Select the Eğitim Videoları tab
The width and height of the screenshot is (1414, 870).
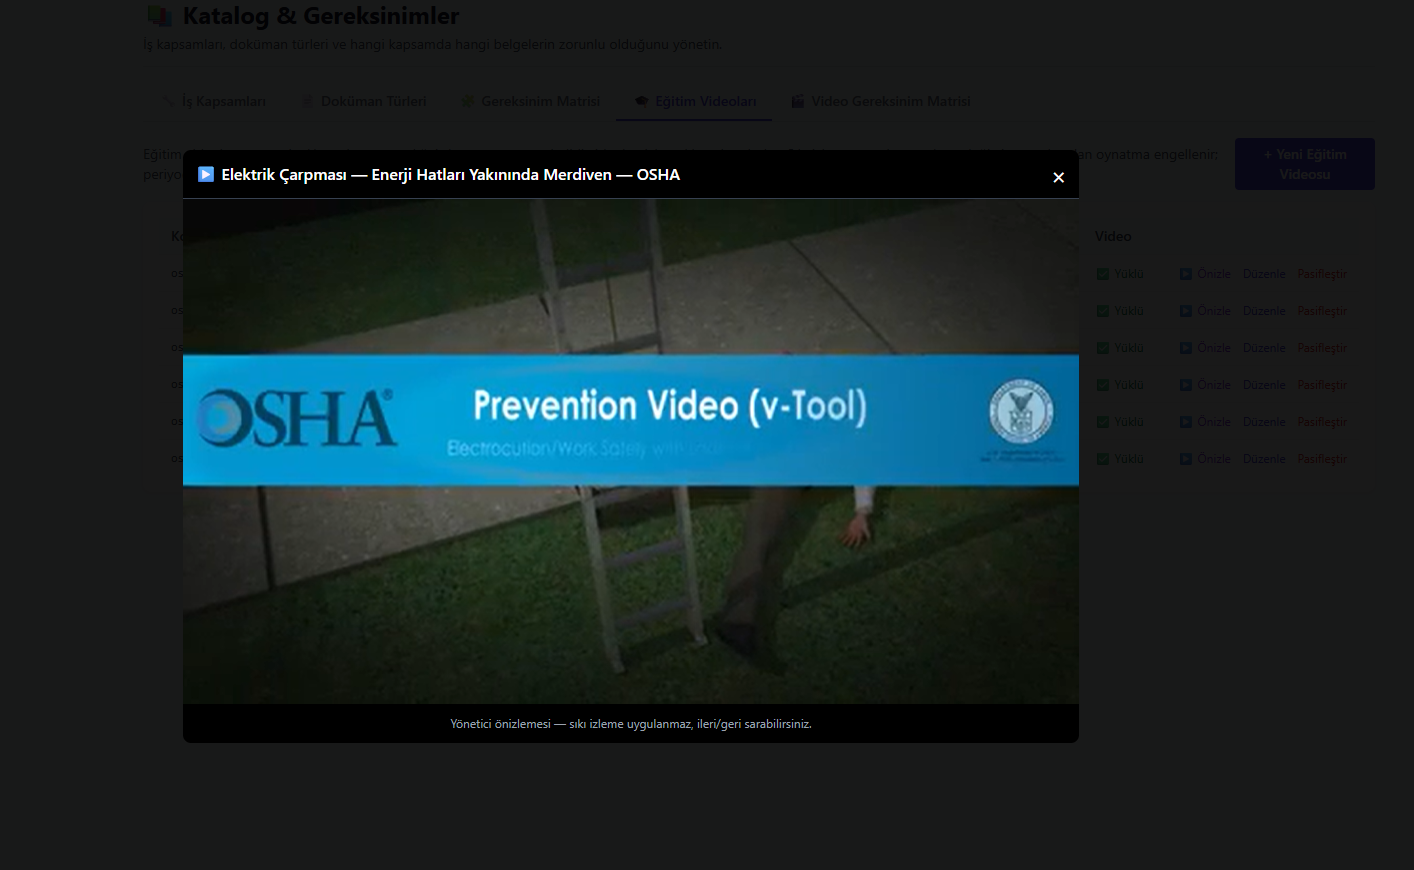[x=695, y=101]
